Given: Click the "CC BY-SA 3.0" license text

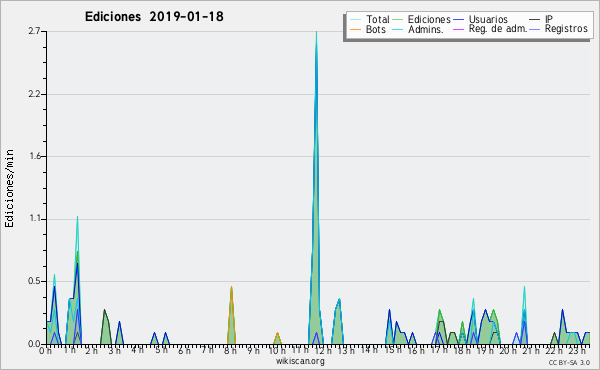Looking at the screenshot, I should coord(569,363).
